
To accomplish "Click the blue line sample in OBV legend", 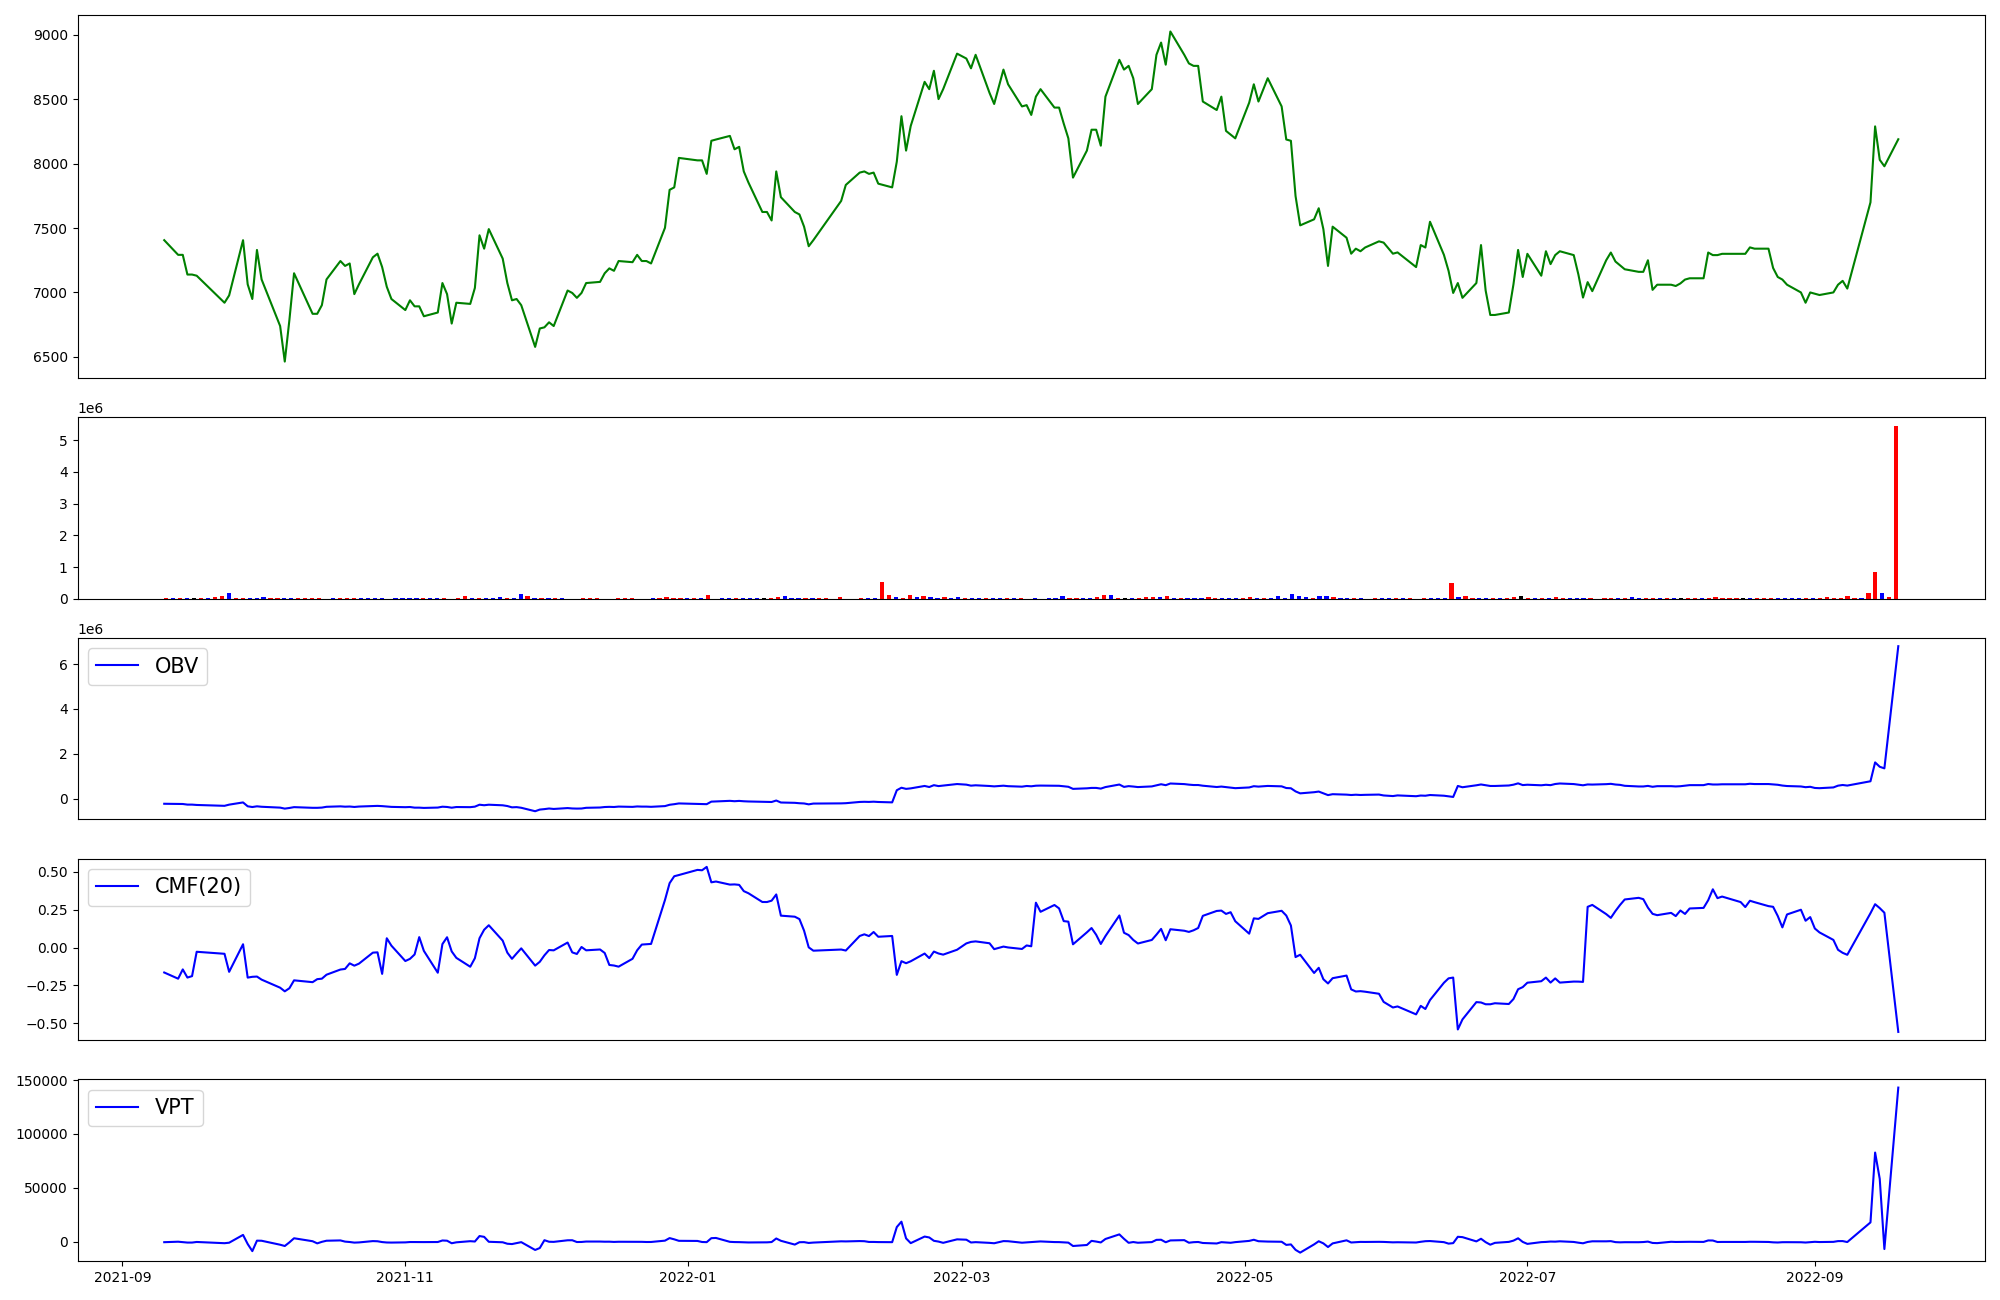I will point(117,666).
